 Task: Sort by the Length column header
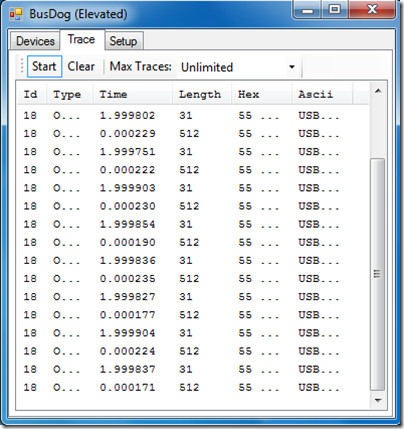tap(202, 94)
